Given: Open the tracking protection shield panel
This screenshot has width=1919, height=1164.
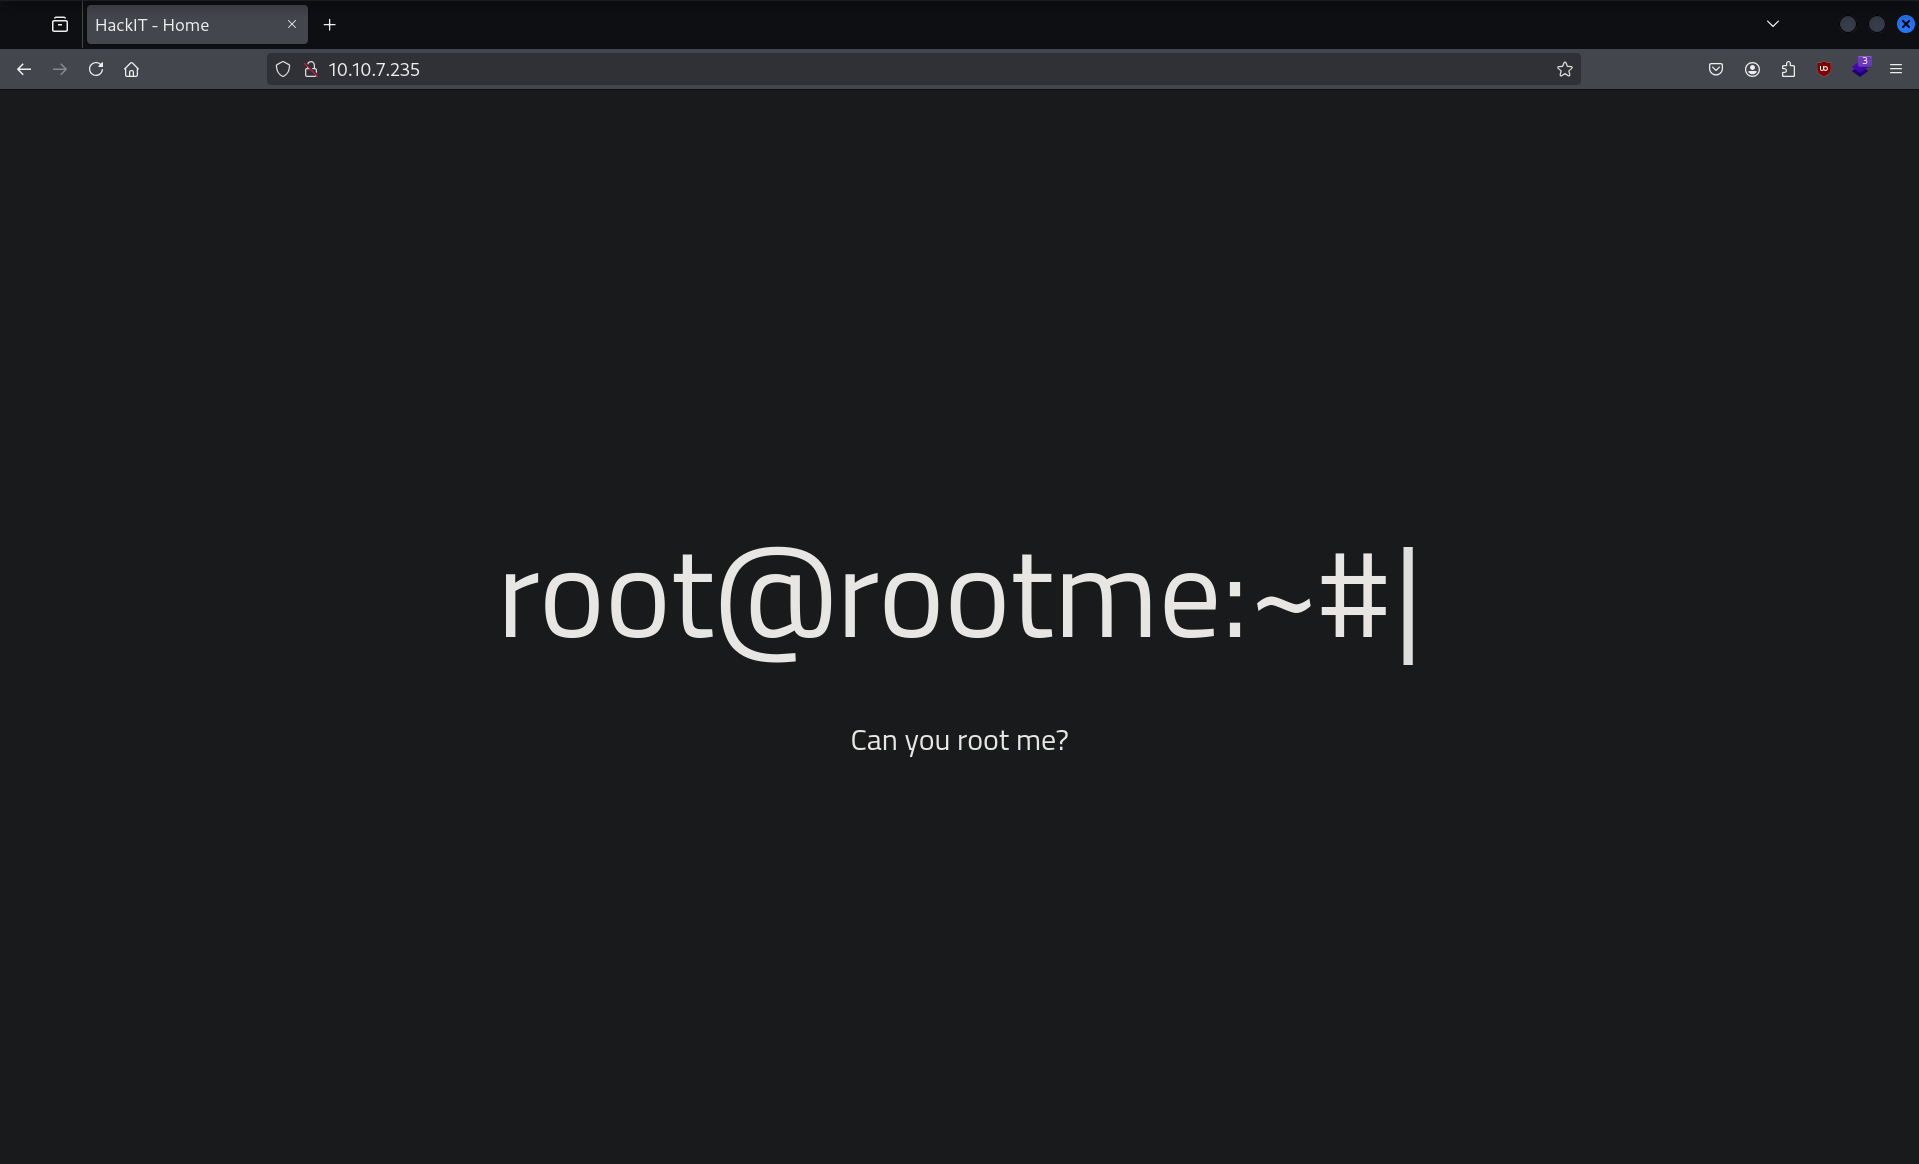Looking at the screenshot, I should [283, 69].
